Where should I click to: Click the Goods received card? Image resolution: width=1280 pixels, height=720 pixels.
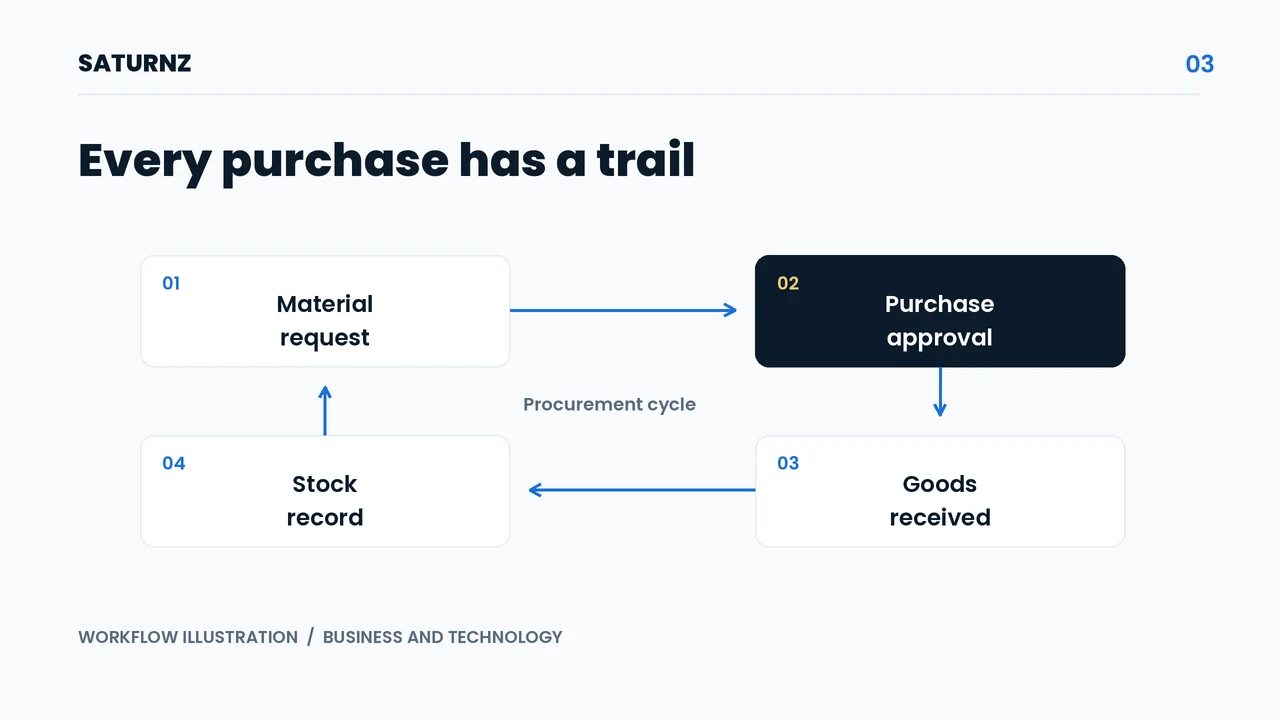click(940, 491)
